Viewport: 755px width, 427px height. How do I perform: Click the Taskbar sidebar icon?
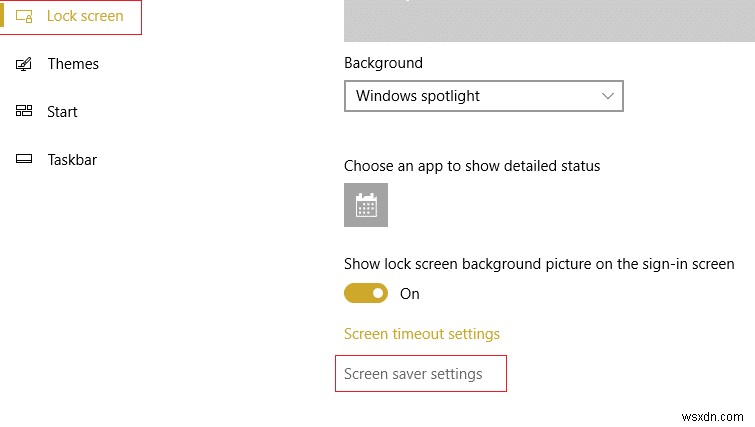(24, 160)
